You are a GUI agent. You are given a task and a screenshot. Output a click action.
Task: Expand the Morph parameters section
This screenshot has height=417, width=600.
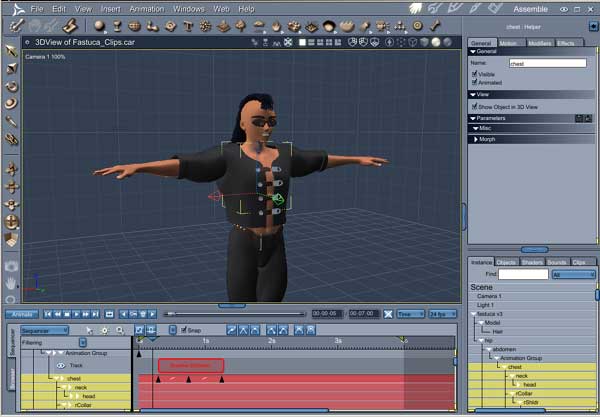point(476,139)
